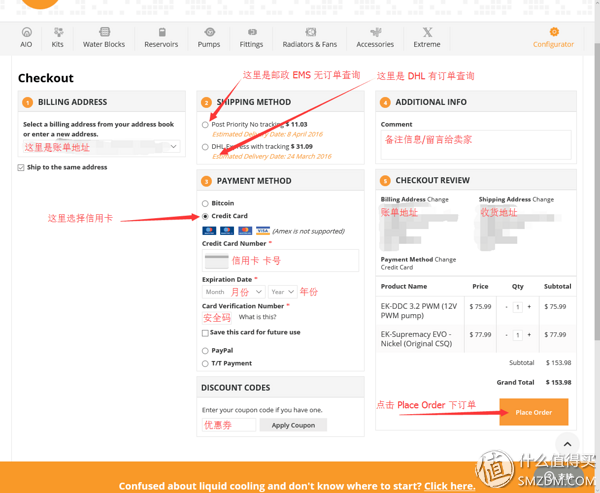The image size is (600, 493).
Task: Choose Credit Card payment method
Action: [205, 216]
